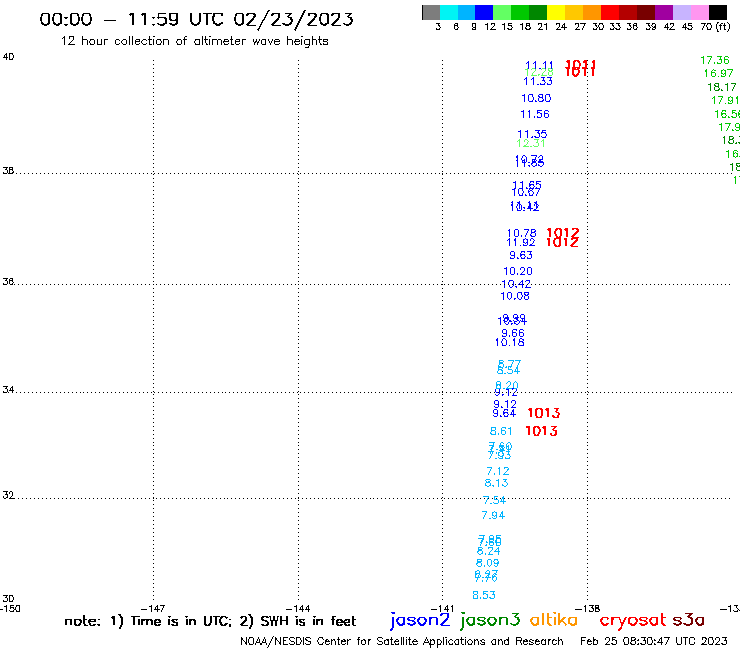Screen dimensions: 740x650
Task: Click the blue value 11.35
Action: click(532, 134)
